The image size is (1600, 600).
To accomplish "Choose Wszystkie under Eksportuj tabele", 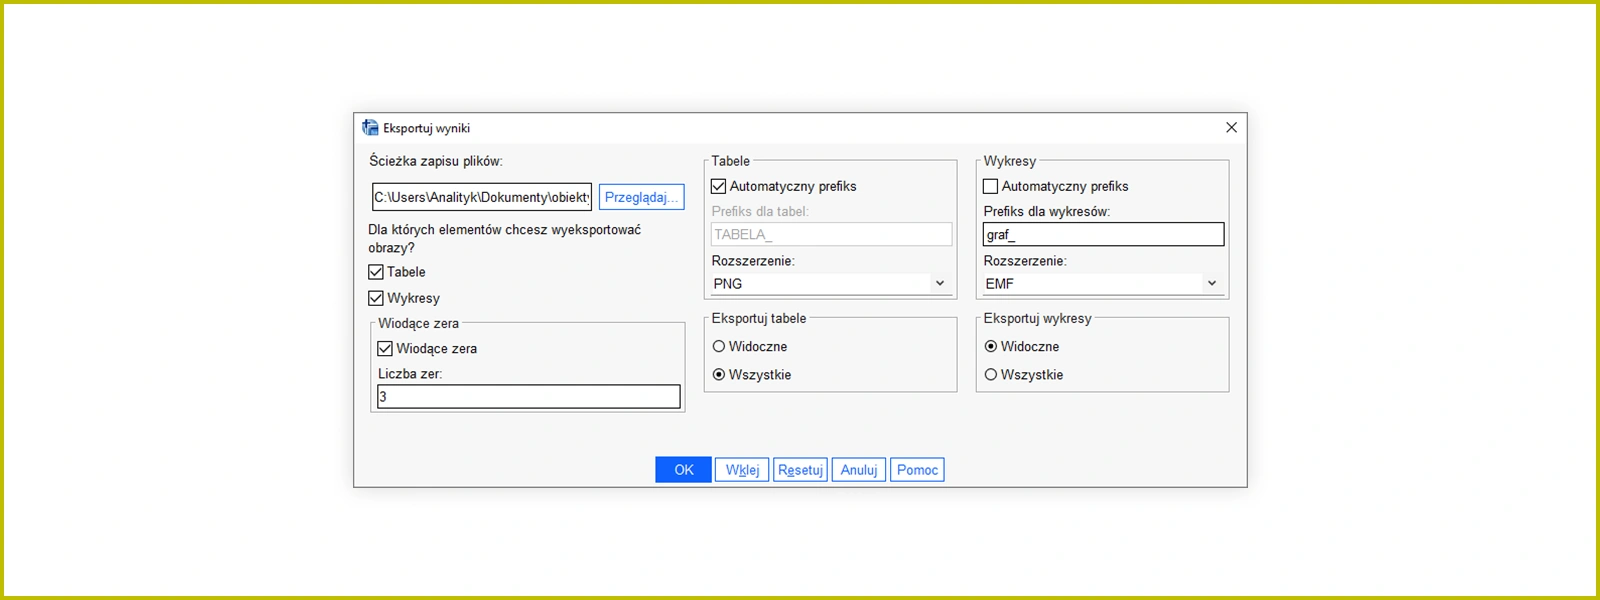I will click(719, 375).
